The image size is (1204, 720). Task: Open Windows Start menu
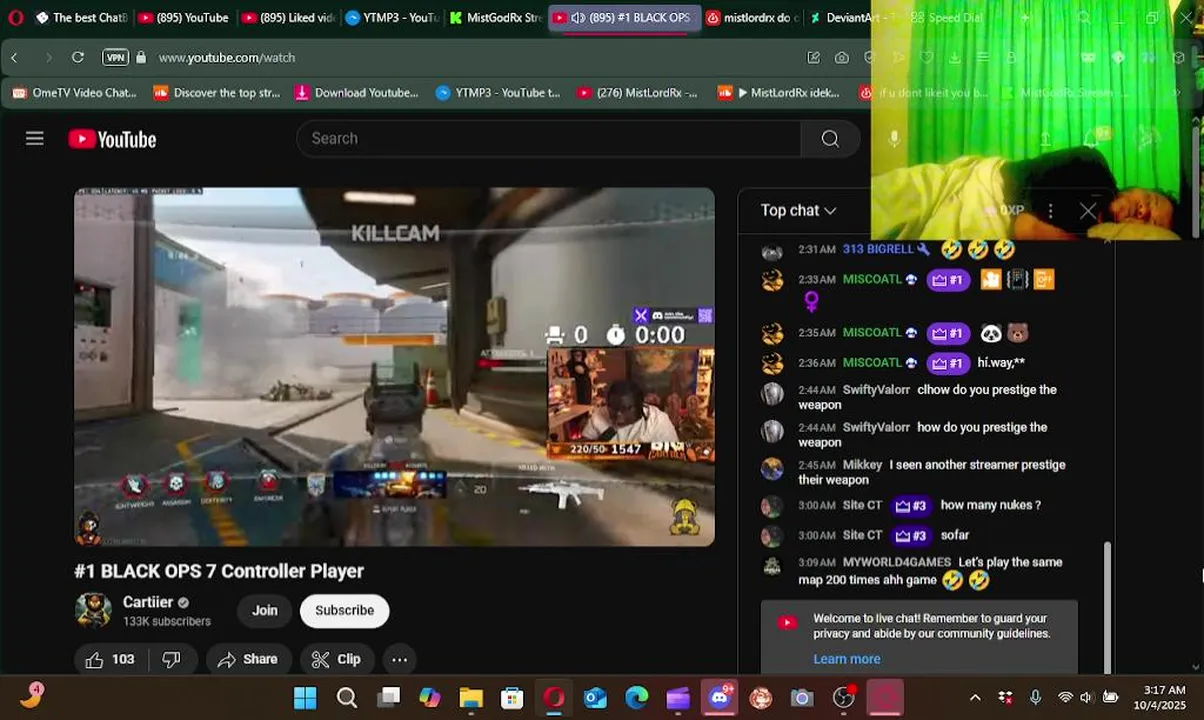click(x=305, y=697)
